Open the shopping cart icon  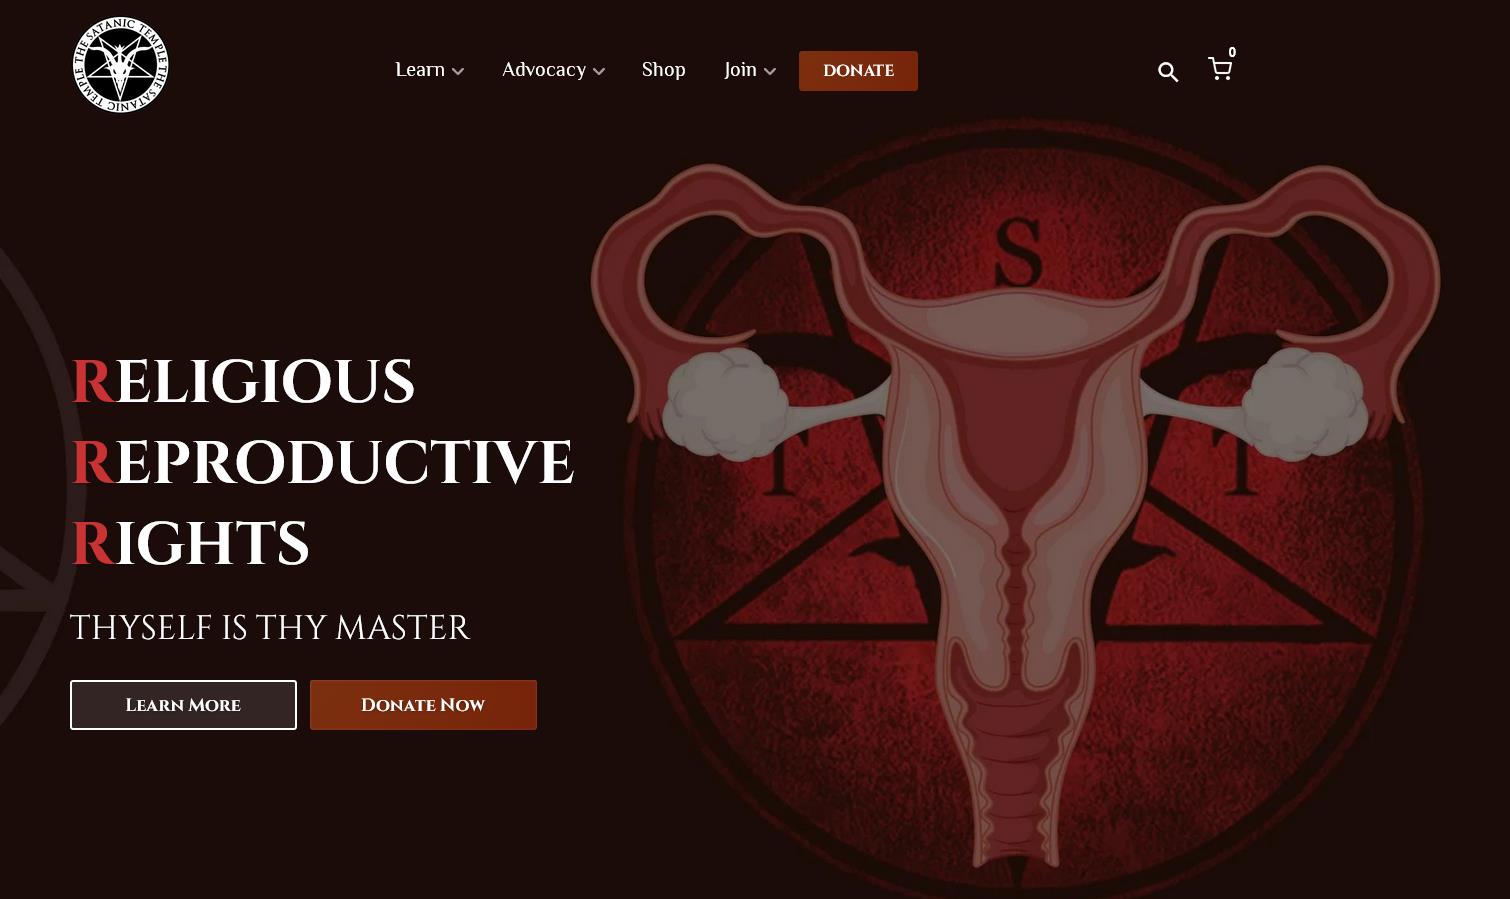(x=1219, y=69)
